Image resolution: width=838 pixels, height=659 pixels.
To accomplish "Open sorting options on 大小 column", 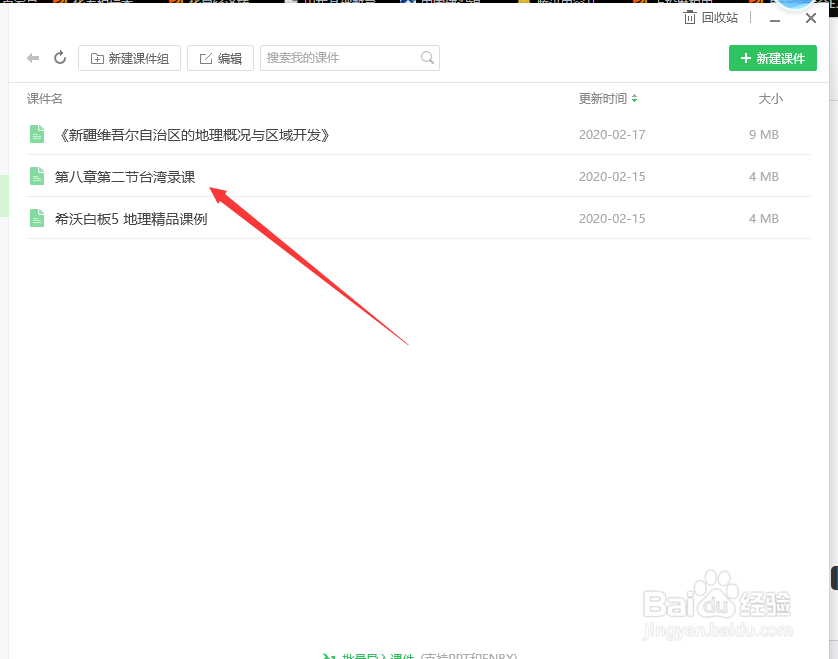I will [x=770, y=98].
